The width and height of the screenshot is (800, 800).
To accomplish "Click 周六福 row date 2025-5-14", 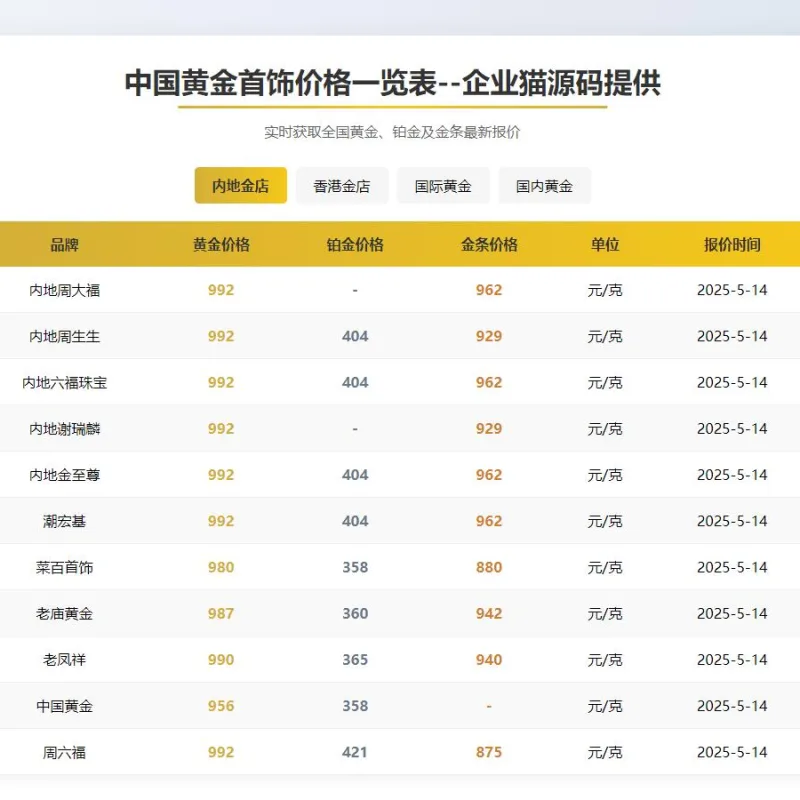I will click(732, 752).
